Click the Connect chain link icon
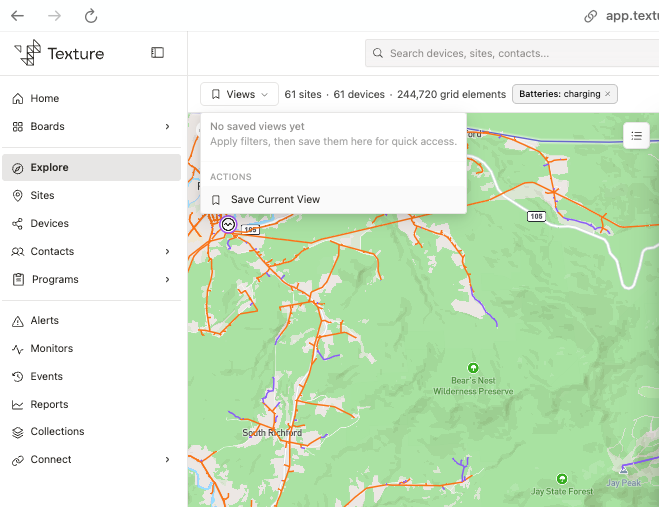This screenshot has height=507, width=659. (18, 460)
